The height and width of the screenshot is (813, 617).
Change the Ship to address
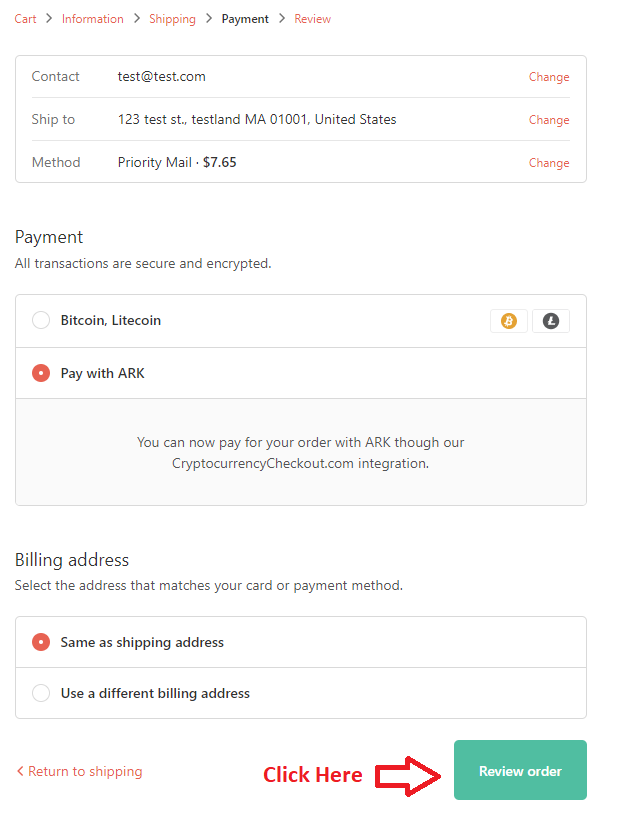click(x=549, y=120)
